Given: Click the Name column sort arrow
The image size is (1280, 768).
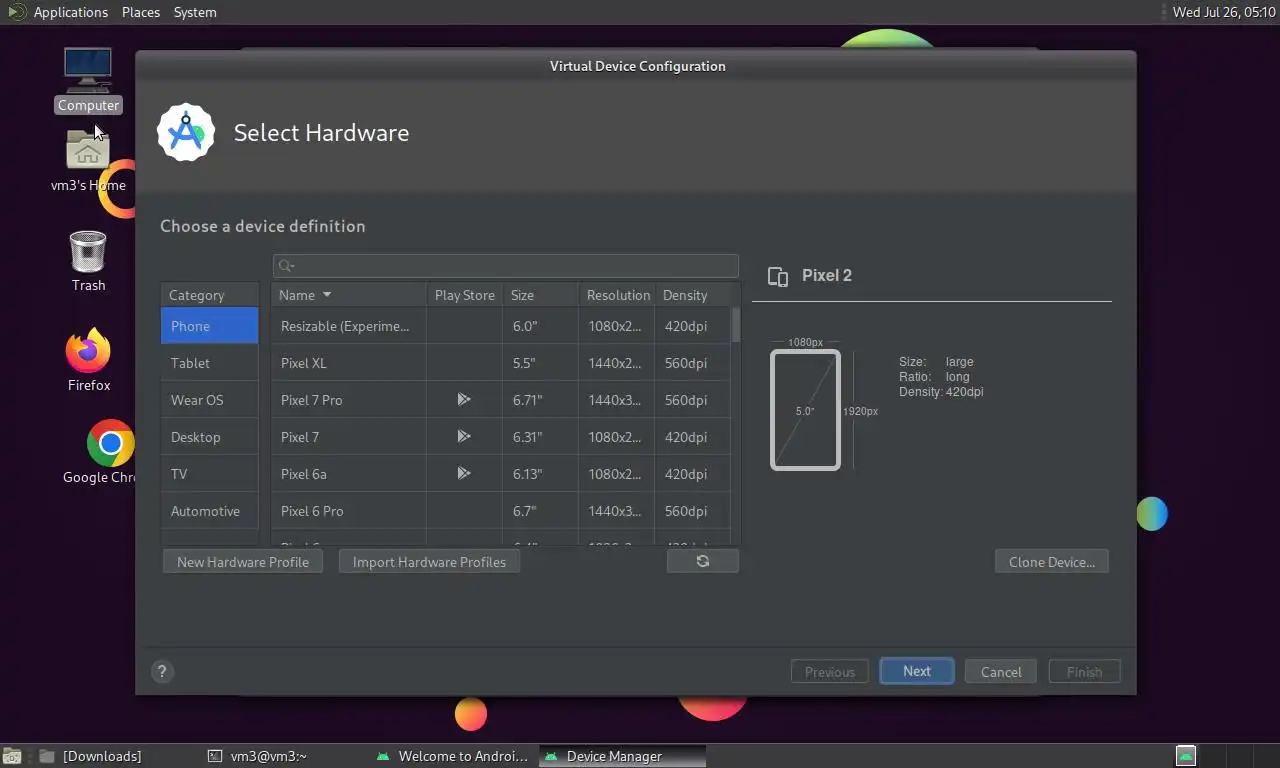Looking at the screenshot, I should coord(327,295).
